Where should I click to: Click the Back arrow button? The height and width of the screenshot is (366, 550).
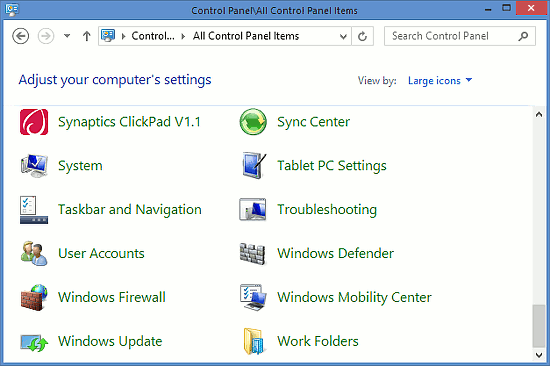pyautogui.click(x=20, y=36)
